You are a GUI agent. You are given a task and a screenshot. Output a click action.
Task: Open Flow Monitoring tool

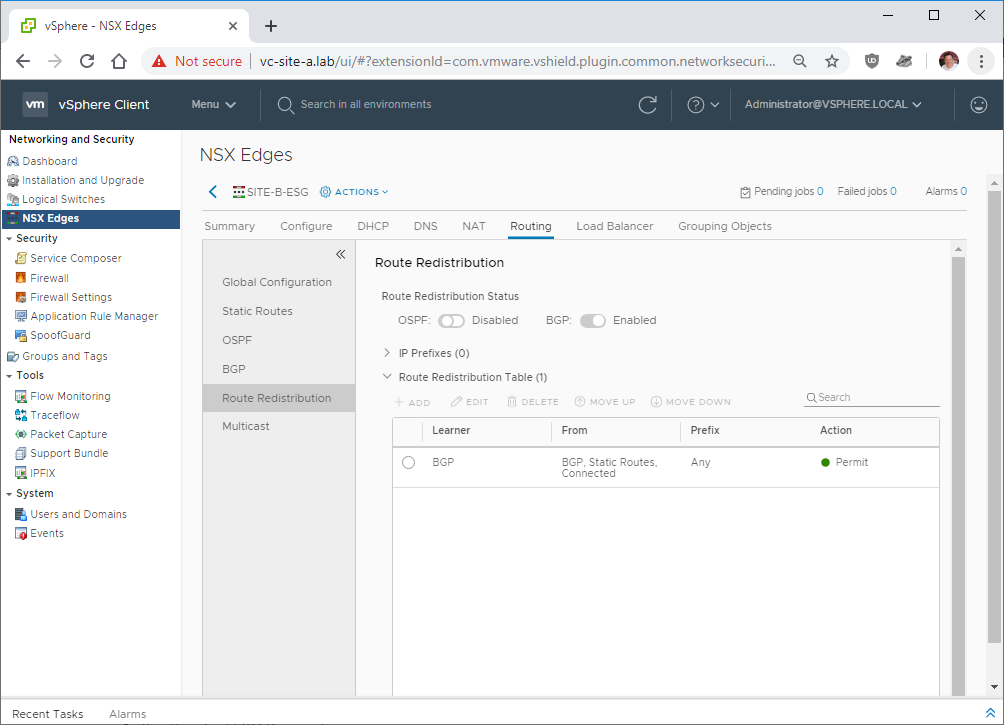[x=63, y=396]
